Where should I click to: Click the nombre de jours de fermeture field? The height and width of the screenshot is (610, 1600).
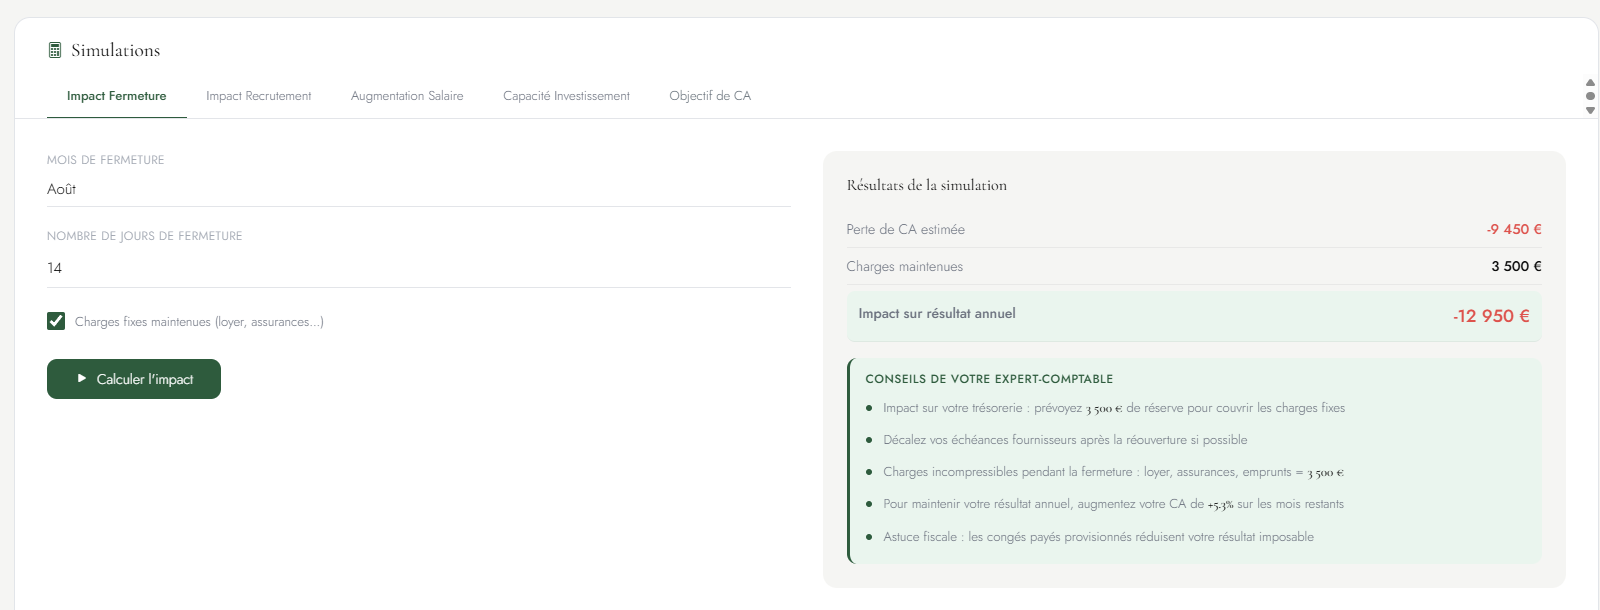[x=418, y=268]
